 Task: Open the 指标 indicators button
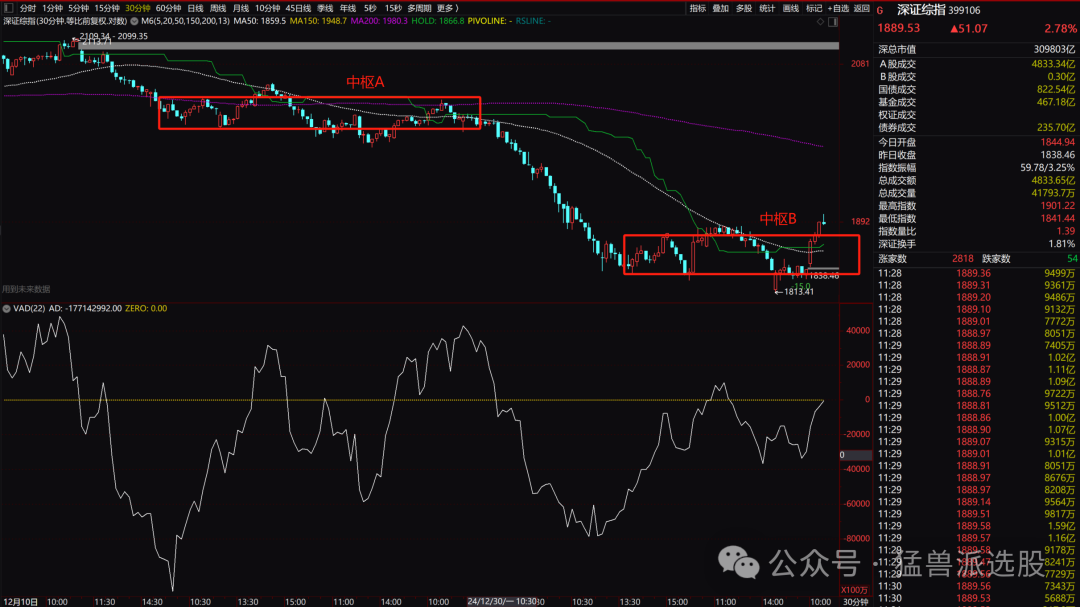[698, 8]
